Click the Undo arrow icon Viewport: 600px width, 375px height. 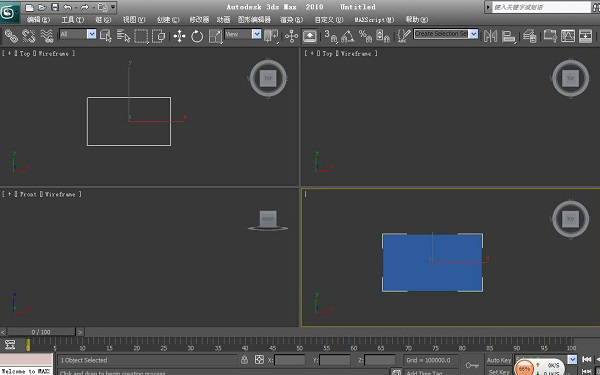pos(67,7)
